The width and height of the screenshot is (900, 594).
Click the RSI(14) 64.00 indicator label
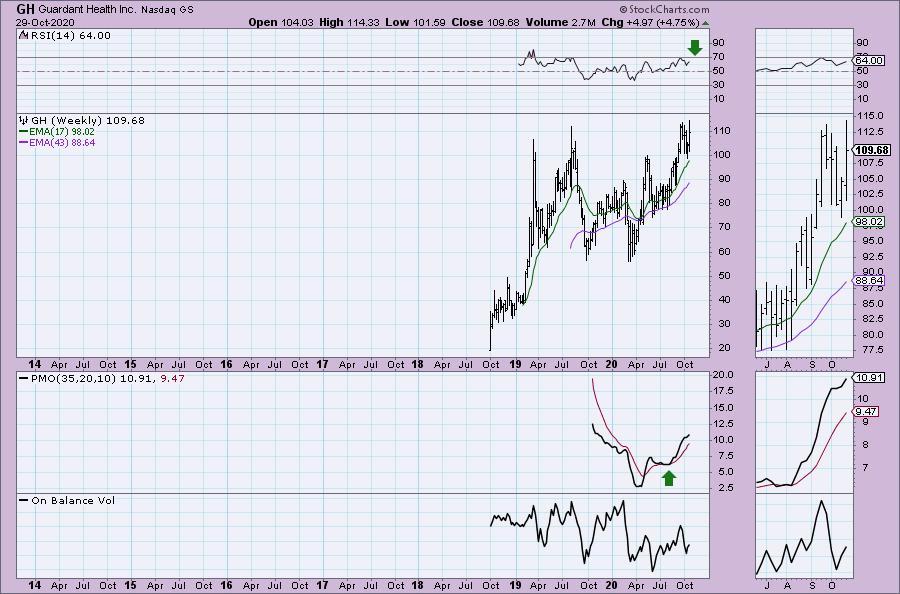point(71,35)
